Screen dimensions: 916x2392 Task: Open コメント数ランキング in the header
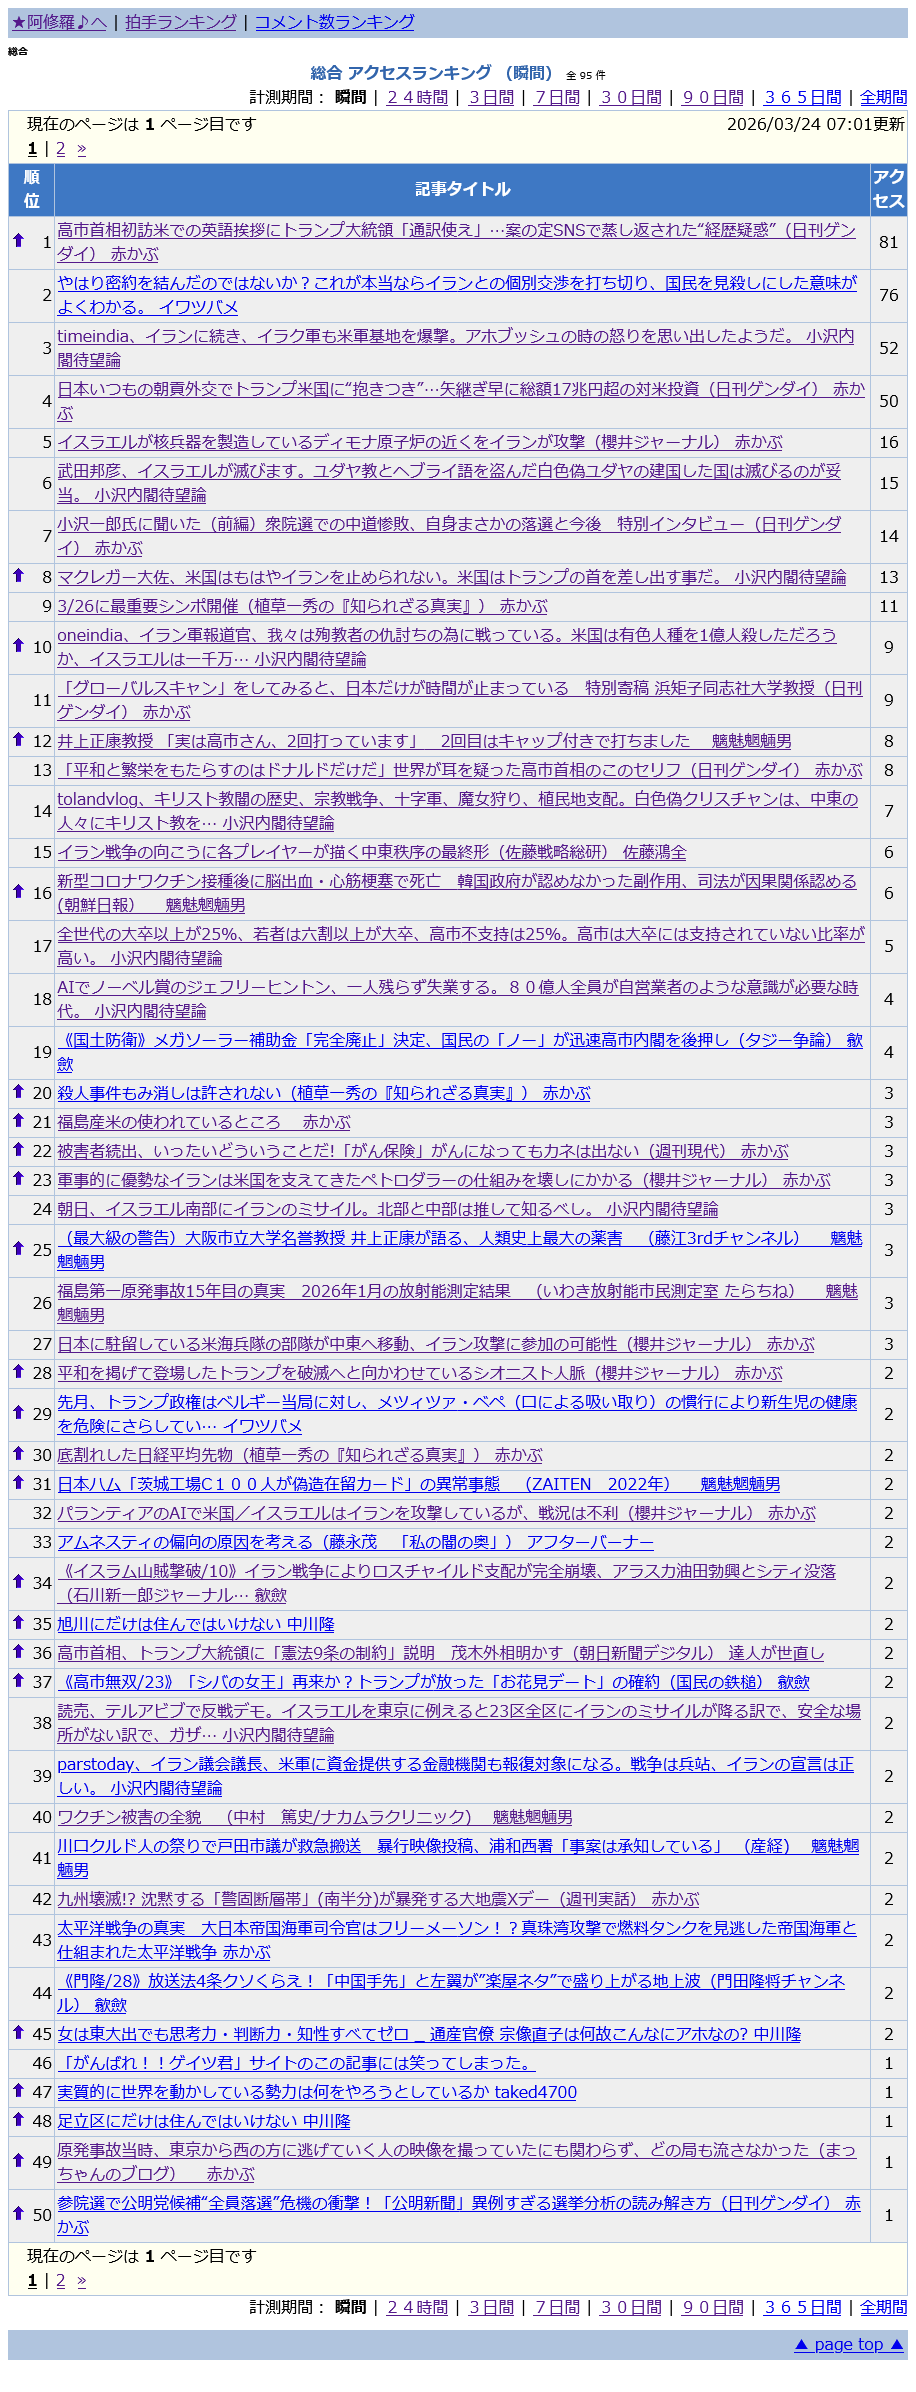tap(334, 22)
